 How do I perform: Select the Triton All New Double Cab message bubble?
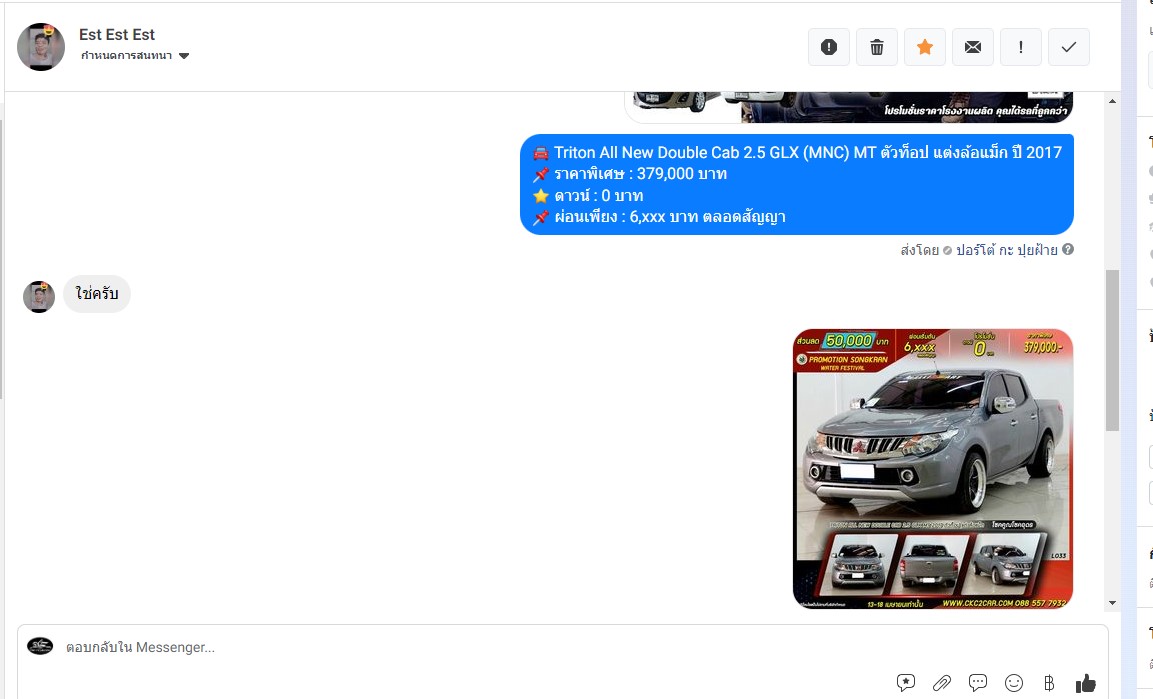coord(796,184)
